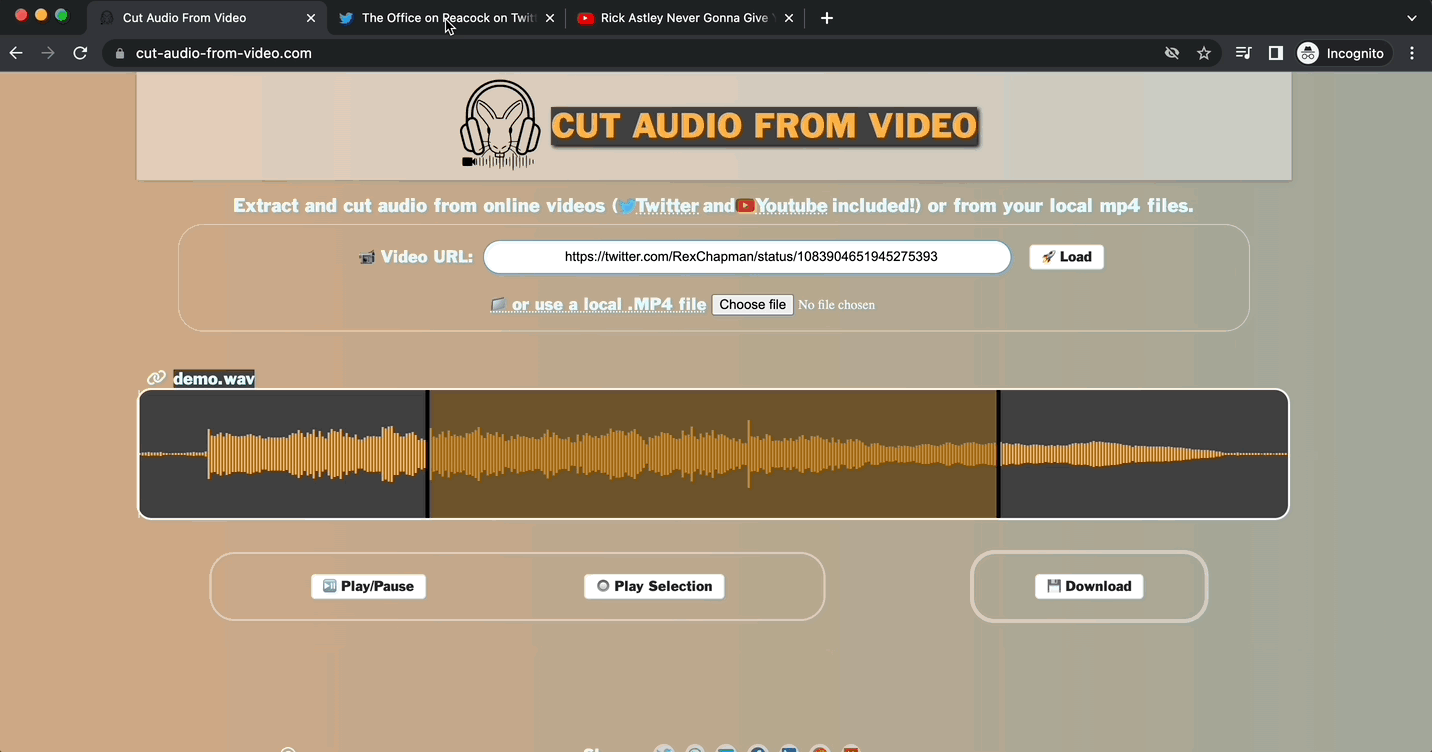Screen dimensions: 1432x752
Task: Click the right selection handle on waveform
Action: [998, 454]
